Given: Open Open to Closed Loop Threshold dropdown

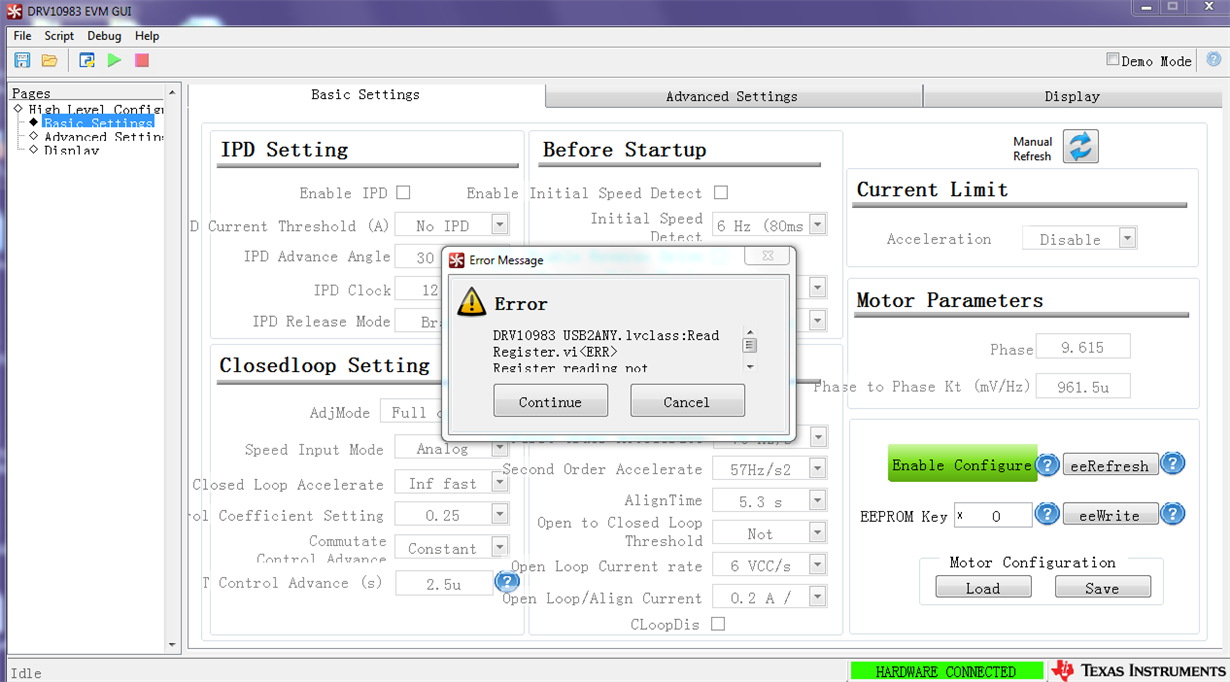Looking at the screenshot, I should coord(817,532).
